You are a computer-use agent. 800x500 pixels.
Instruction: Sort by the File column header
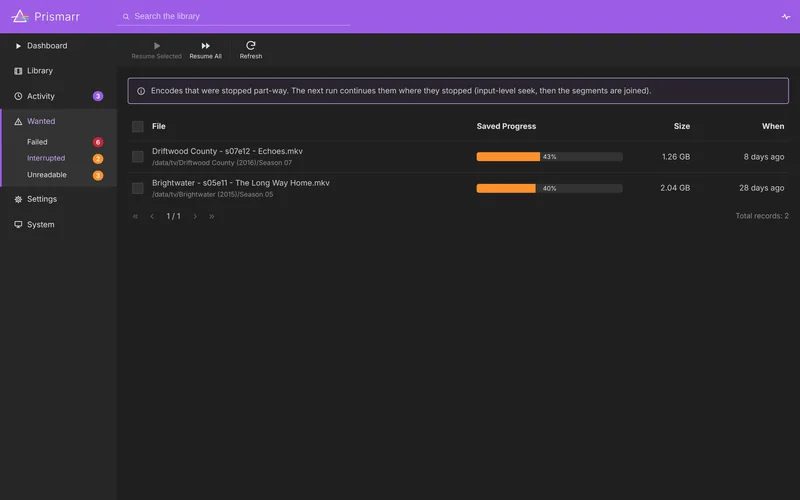tap(159, 126)
